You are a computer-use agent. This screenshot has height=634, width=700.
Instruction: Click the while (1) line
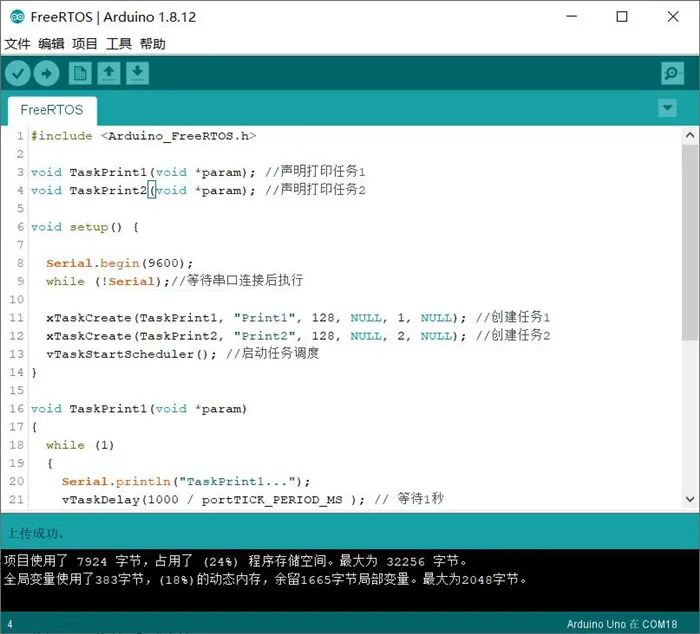[x=80, y=445]
